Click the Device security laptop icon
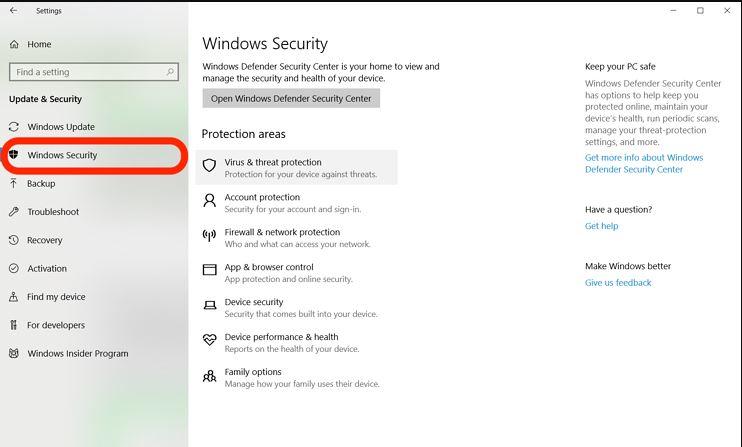Viewport: 742px width, 447px height. (x=209, y=305)
